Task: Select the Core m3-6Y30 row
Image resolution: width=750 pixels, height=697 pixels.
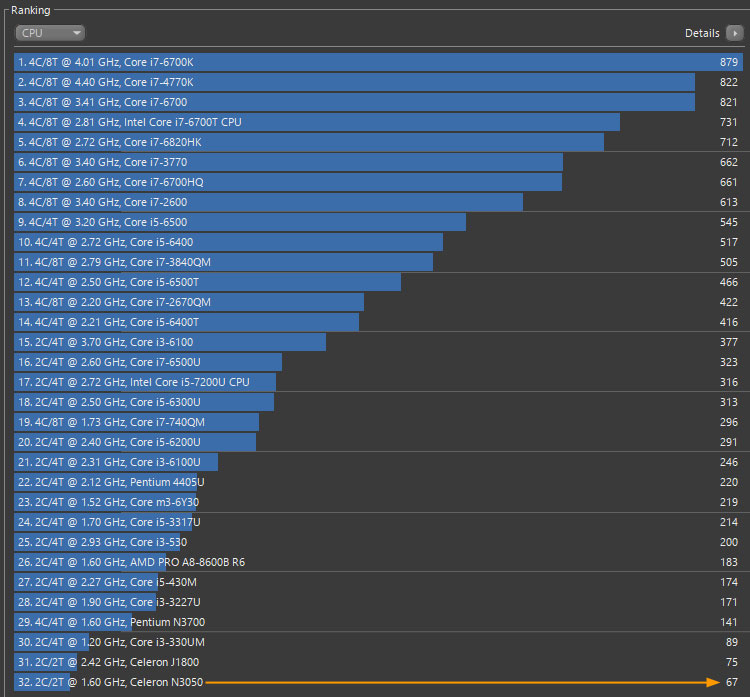Action: [378, 502]
